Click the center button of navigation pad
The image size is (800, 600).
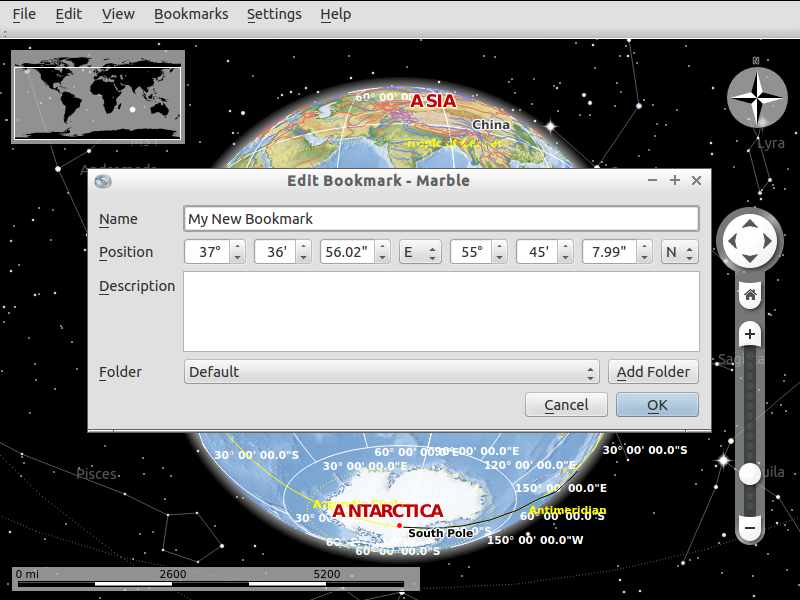[749, 240]
